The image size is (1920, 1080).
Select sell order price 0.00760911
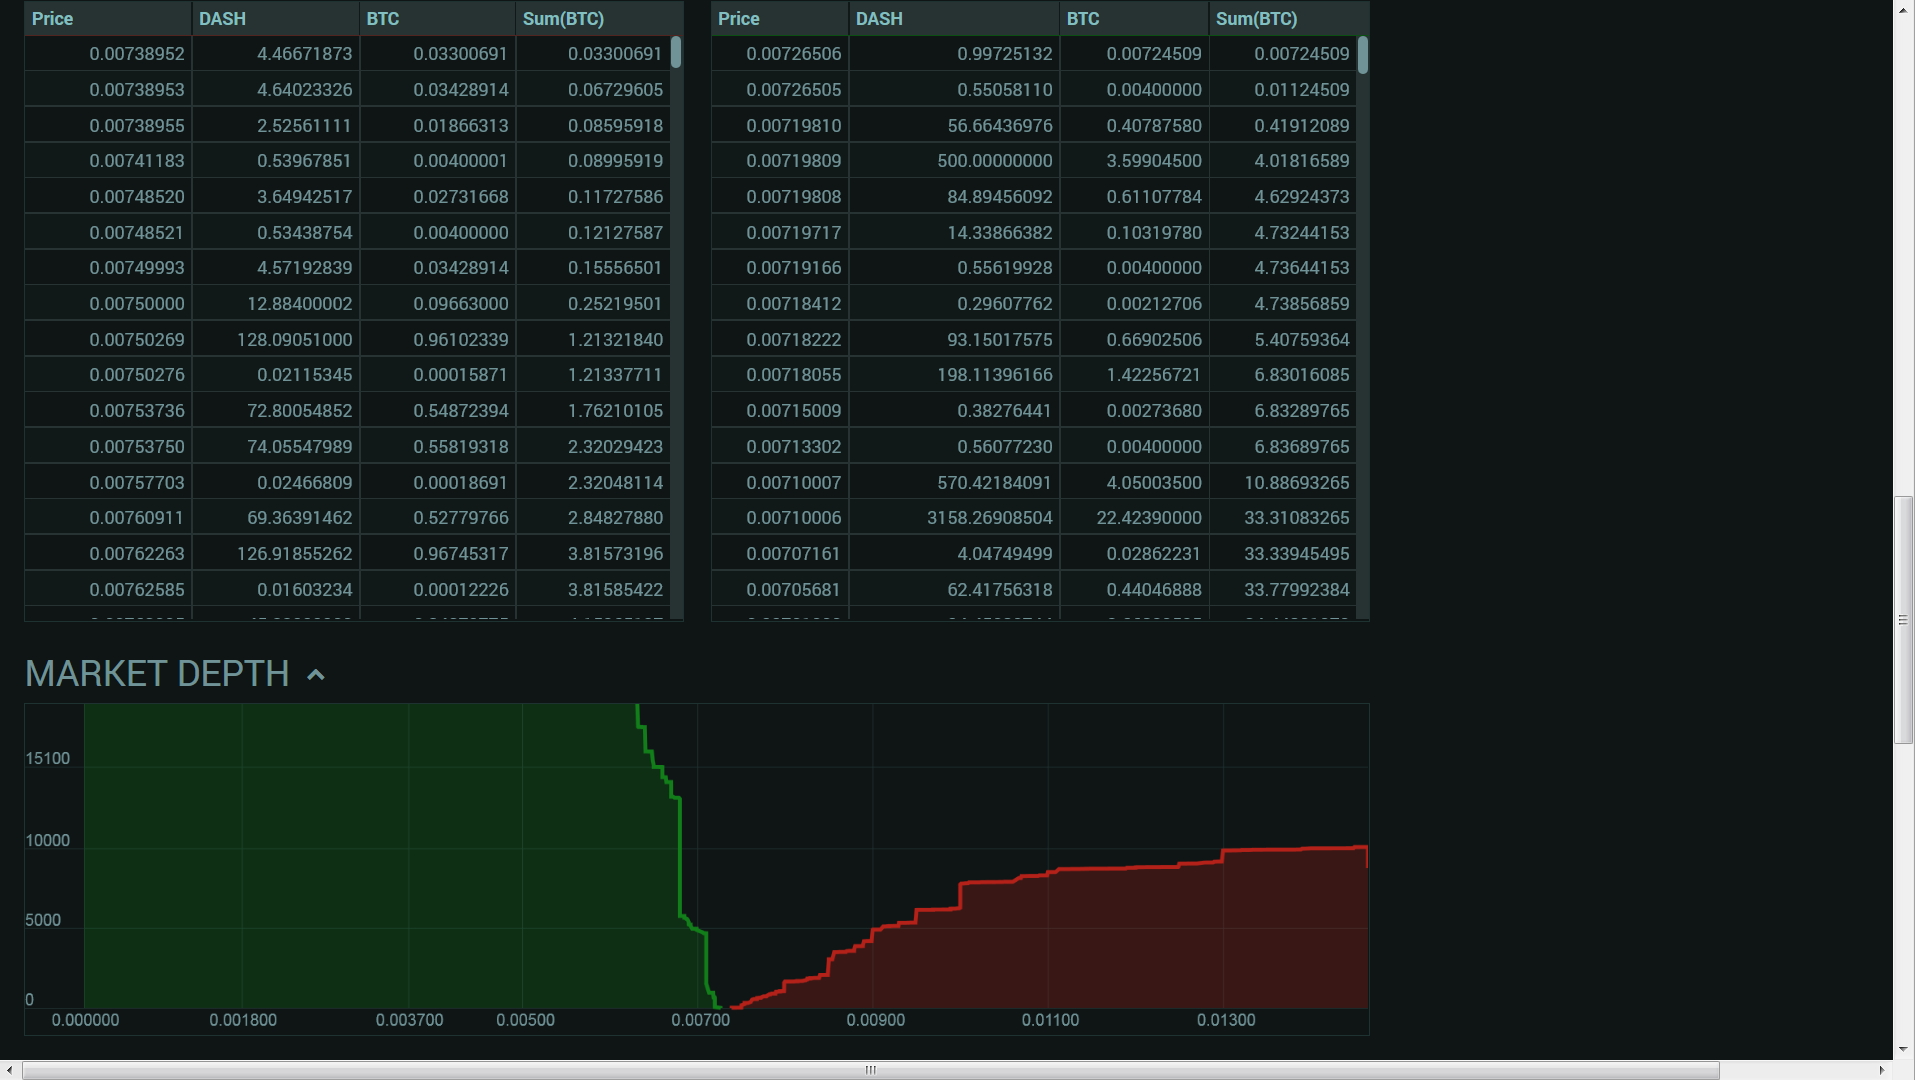coord(137,518)
